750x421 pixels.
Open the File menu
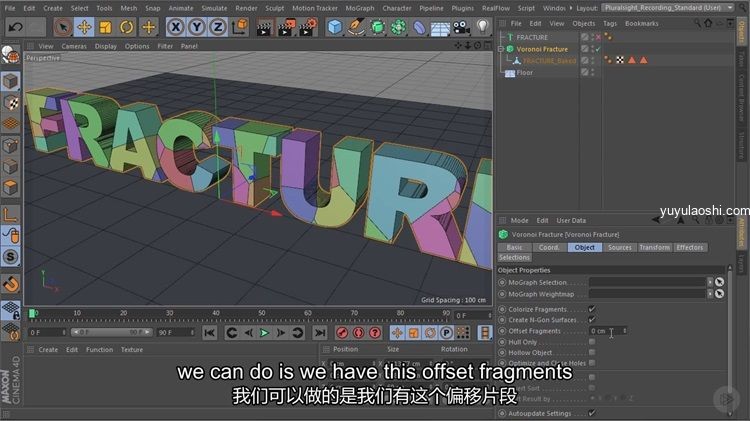click(10, 8)
